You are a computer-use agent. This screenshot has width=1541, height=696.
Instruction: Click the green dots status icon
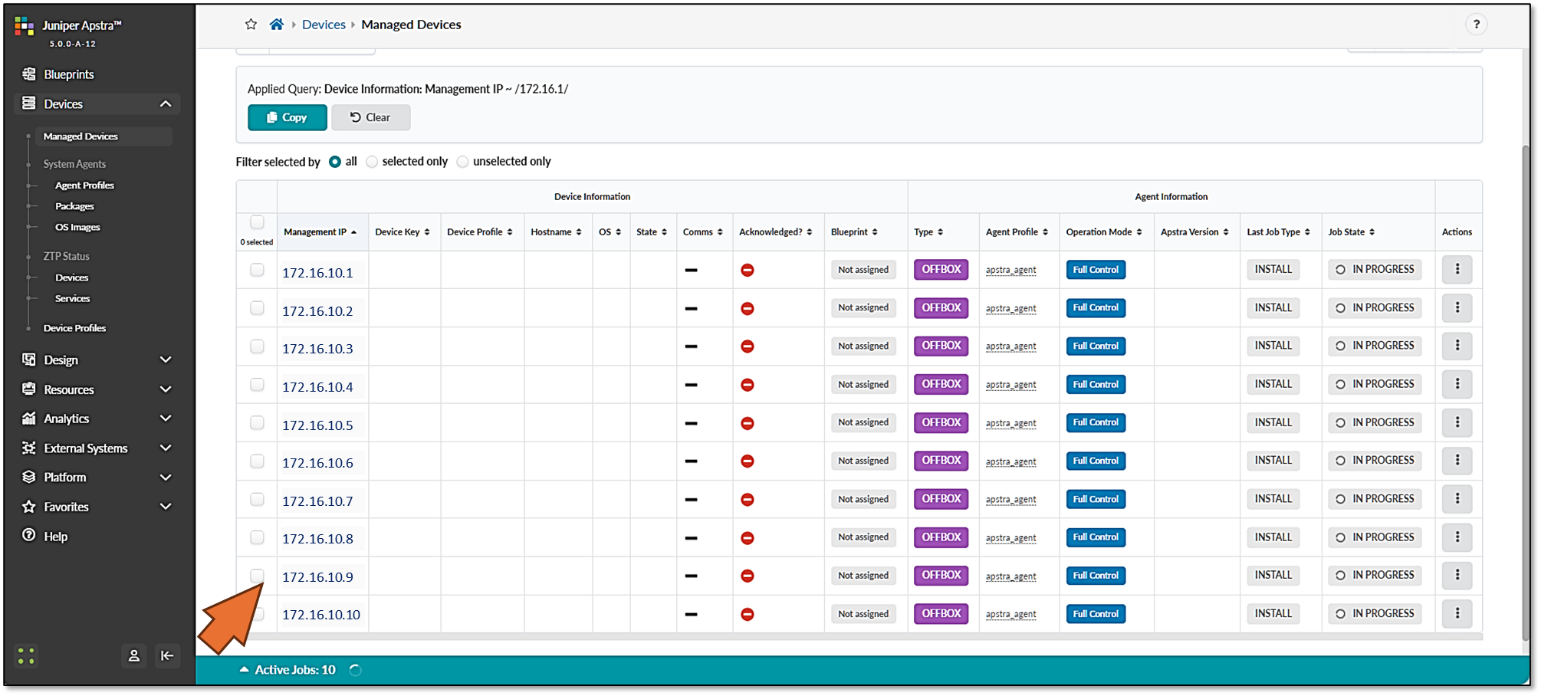coord(27,656)
